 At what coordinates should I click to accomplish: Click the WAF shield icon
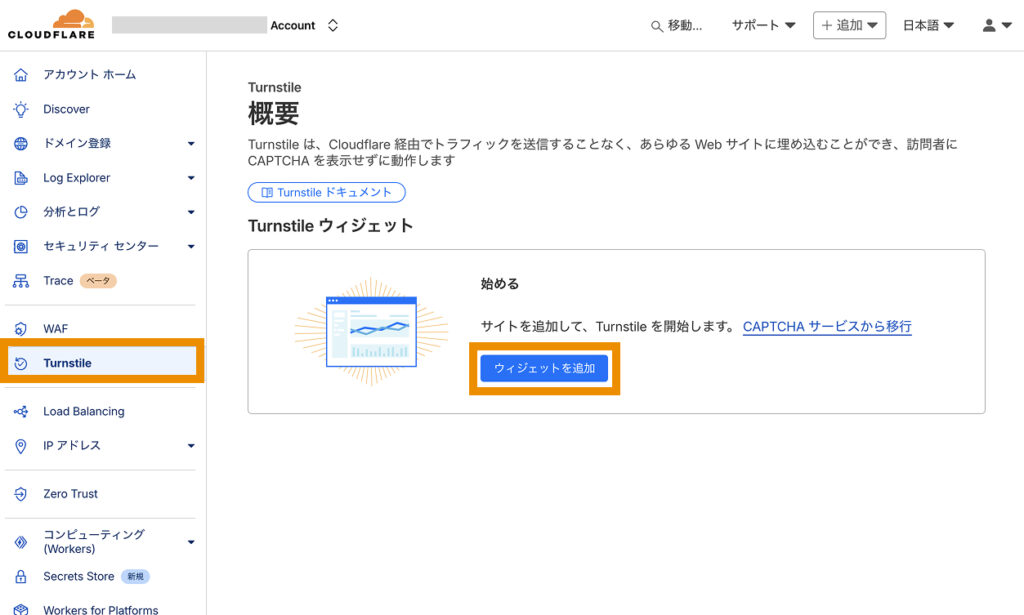tap(21, 329)
